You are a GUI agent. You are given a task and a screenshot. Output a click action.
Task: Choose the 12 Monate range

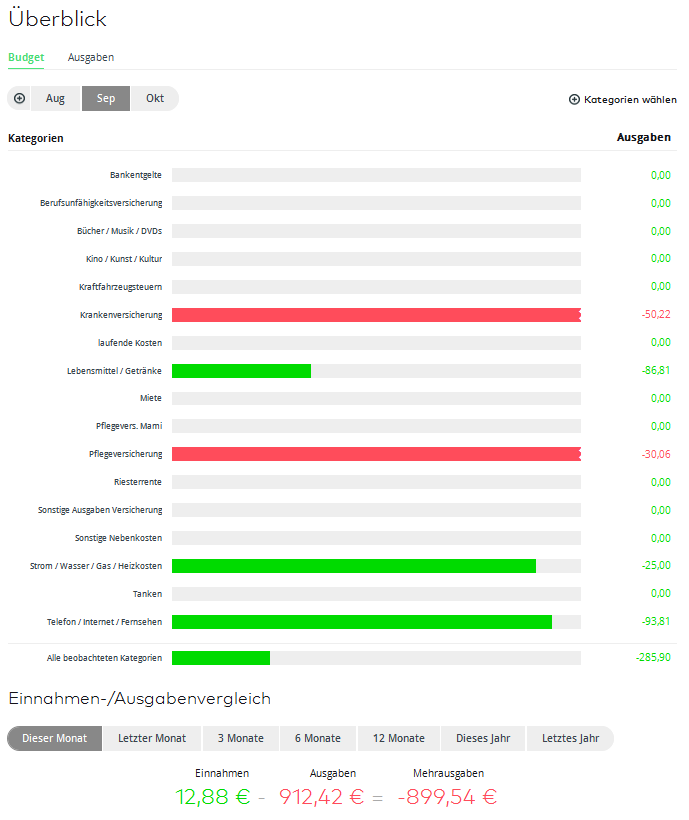point(399,739)
